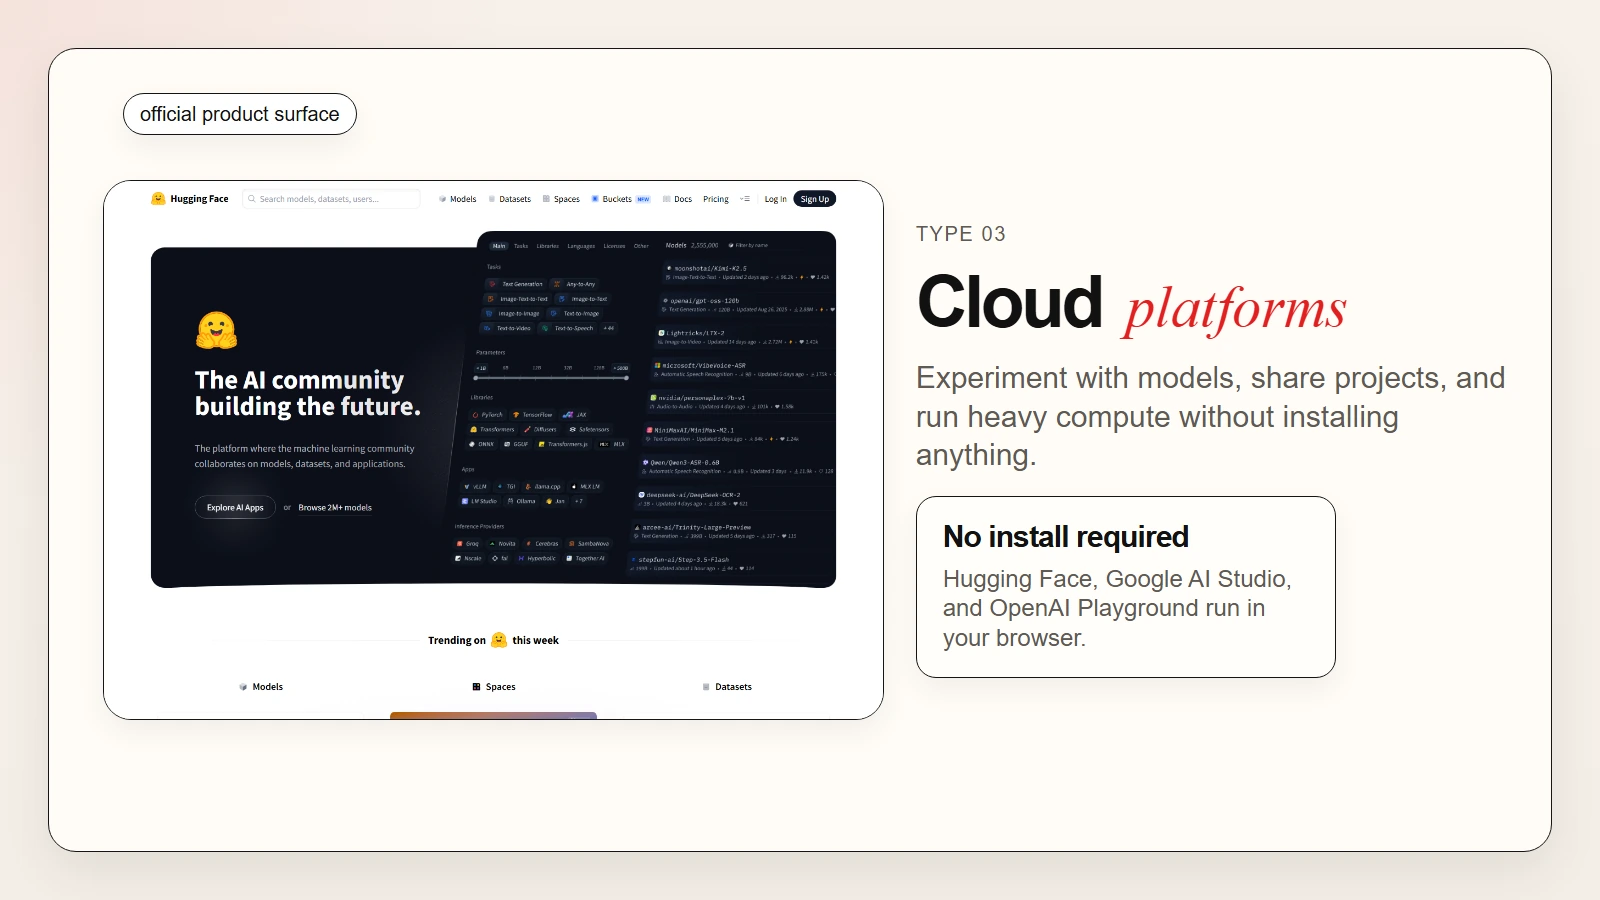Click the Sign Up button

[x=815, y=199]
